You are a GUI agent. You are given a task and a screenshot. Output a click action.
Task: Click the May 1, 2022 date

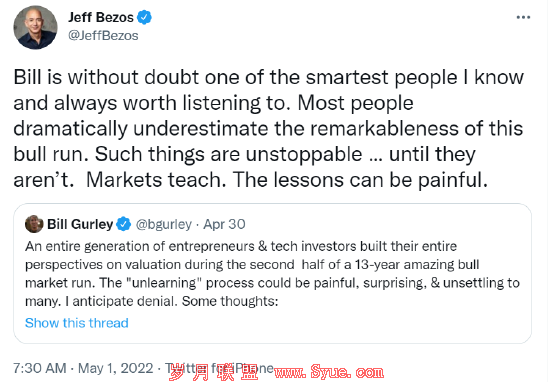[x=115, y=368]
